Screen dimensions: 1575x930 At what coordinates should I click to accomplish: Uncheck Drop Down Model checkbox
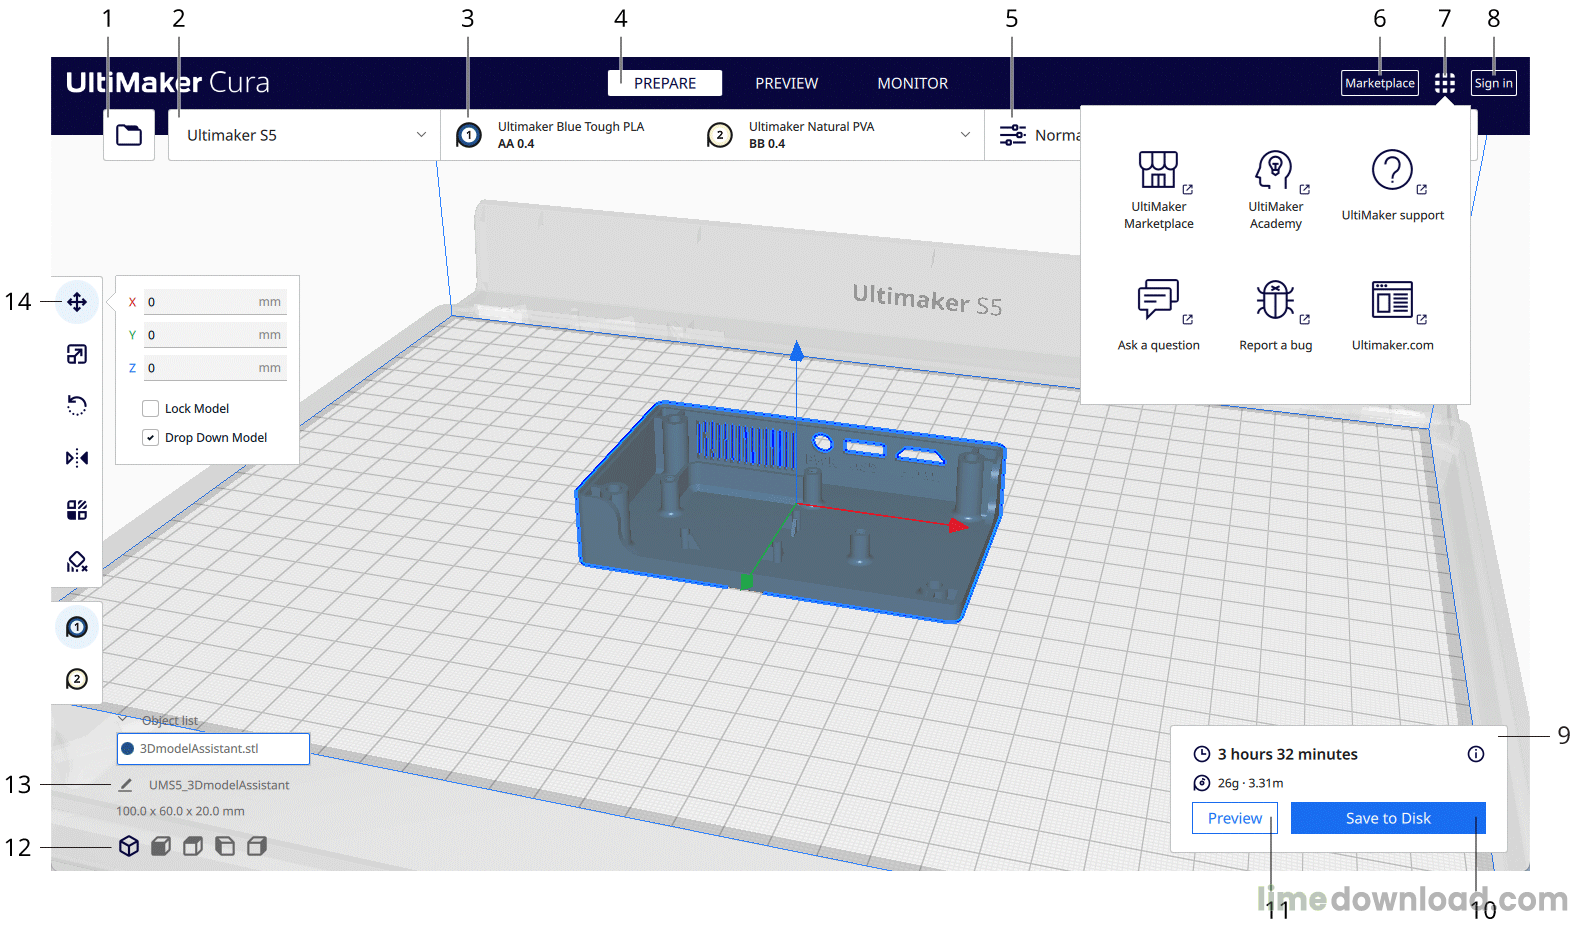click(151, 437)
